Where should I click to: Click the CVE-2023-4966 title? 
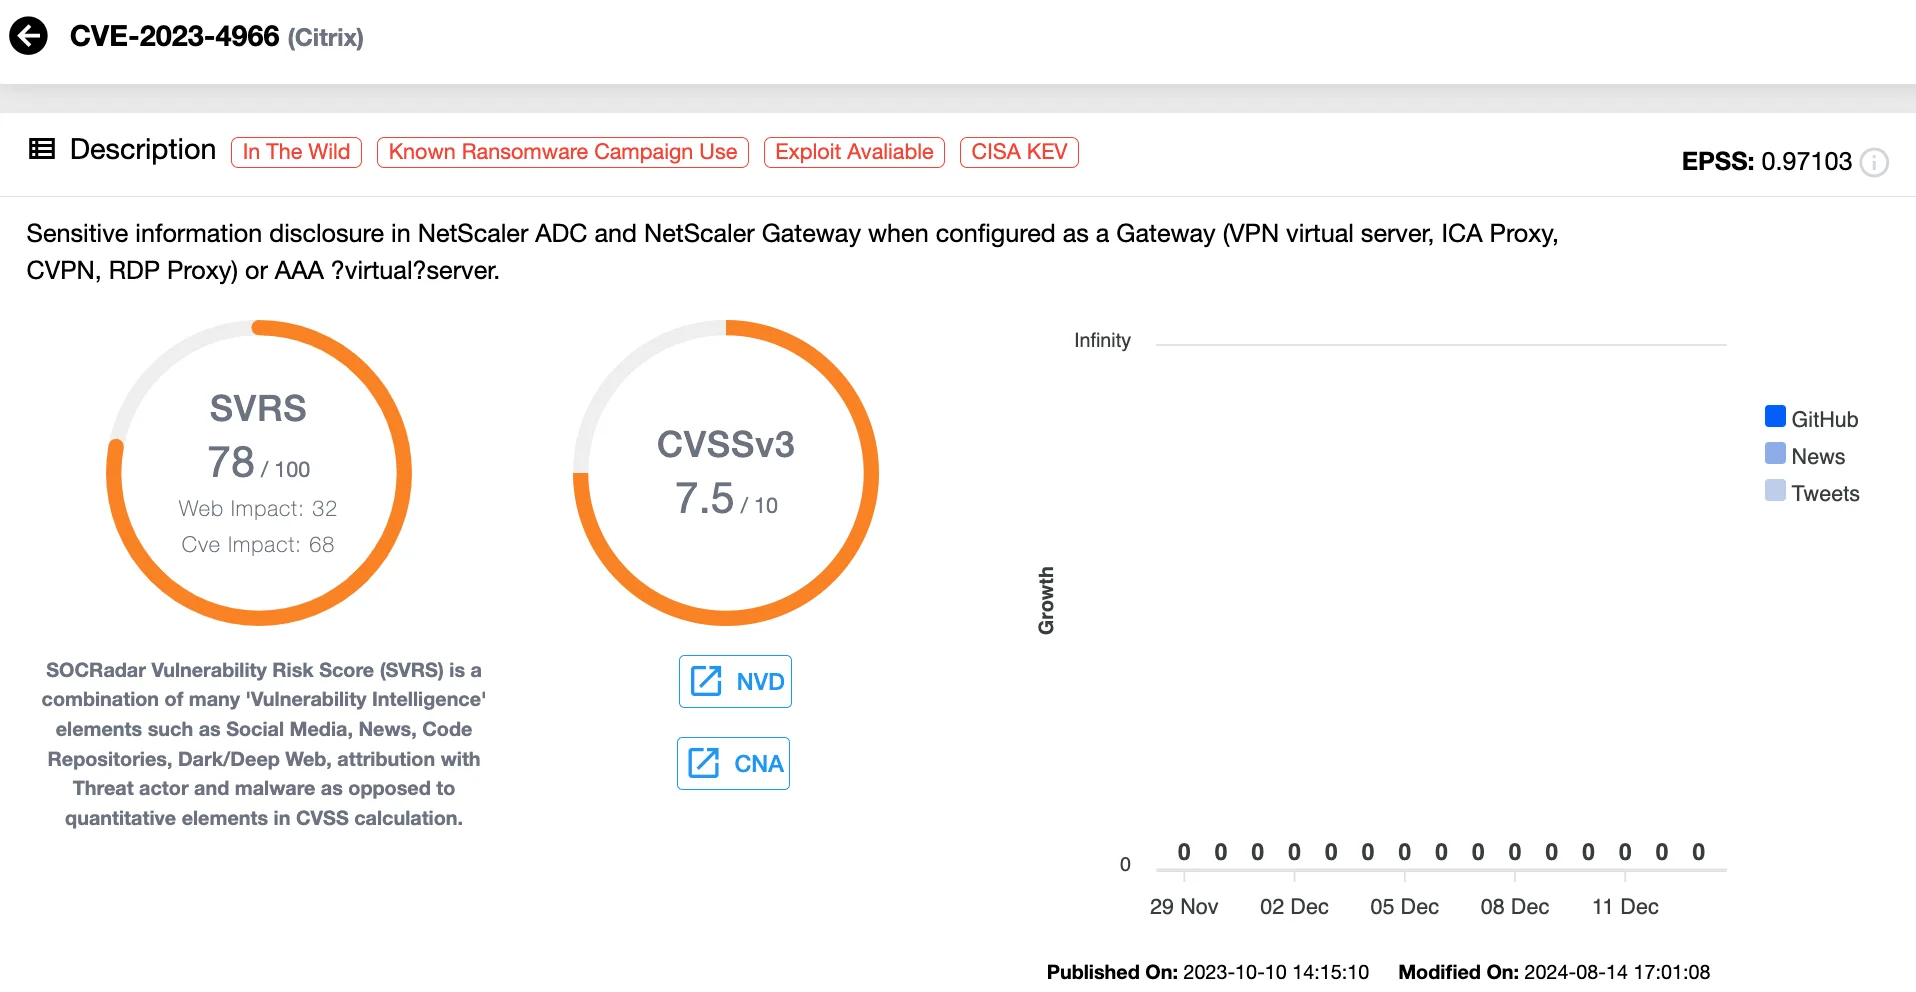[x=174, y=37]
